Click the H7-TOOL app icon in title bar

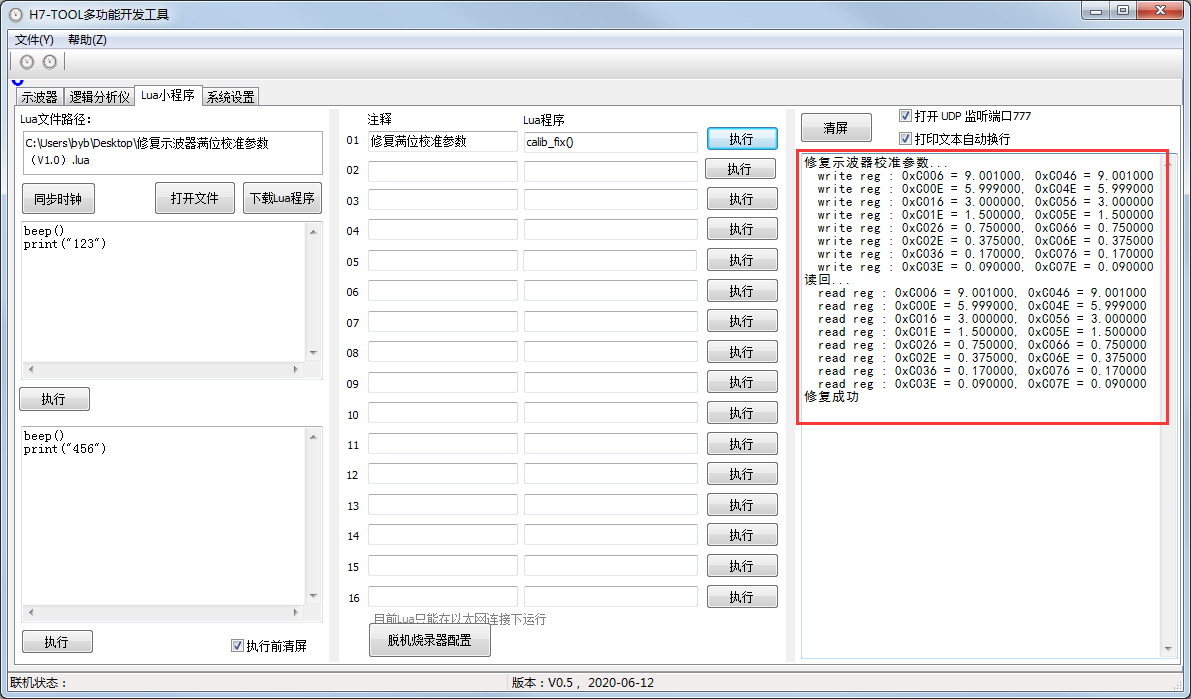[x=16, y=14]
